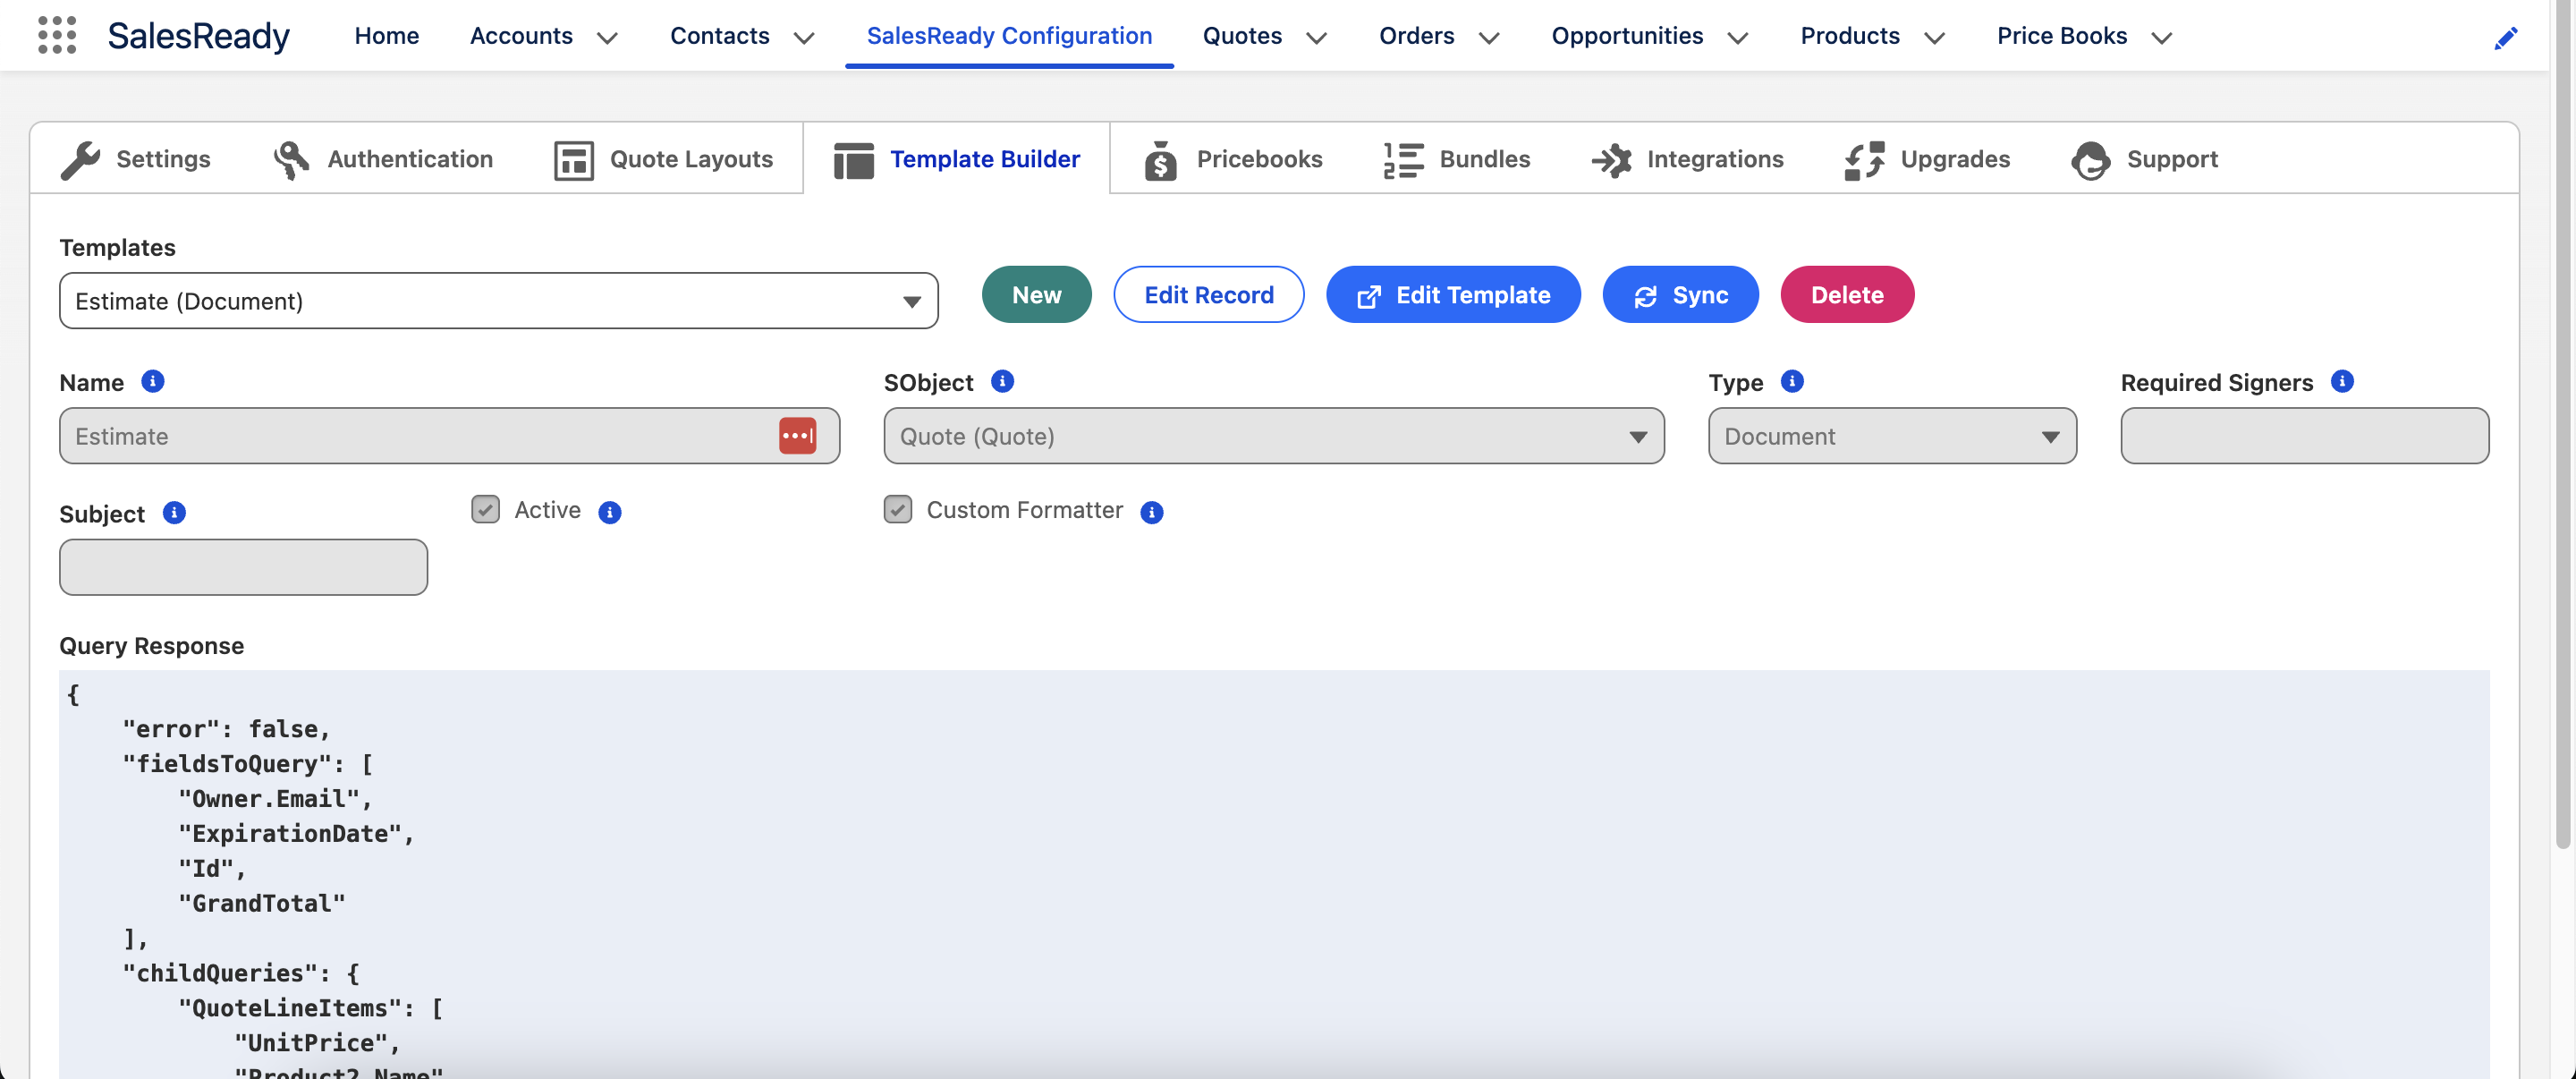
Task: Click the Required Signers info icon
Action: pyautogui.click(x=2342, y=382)
